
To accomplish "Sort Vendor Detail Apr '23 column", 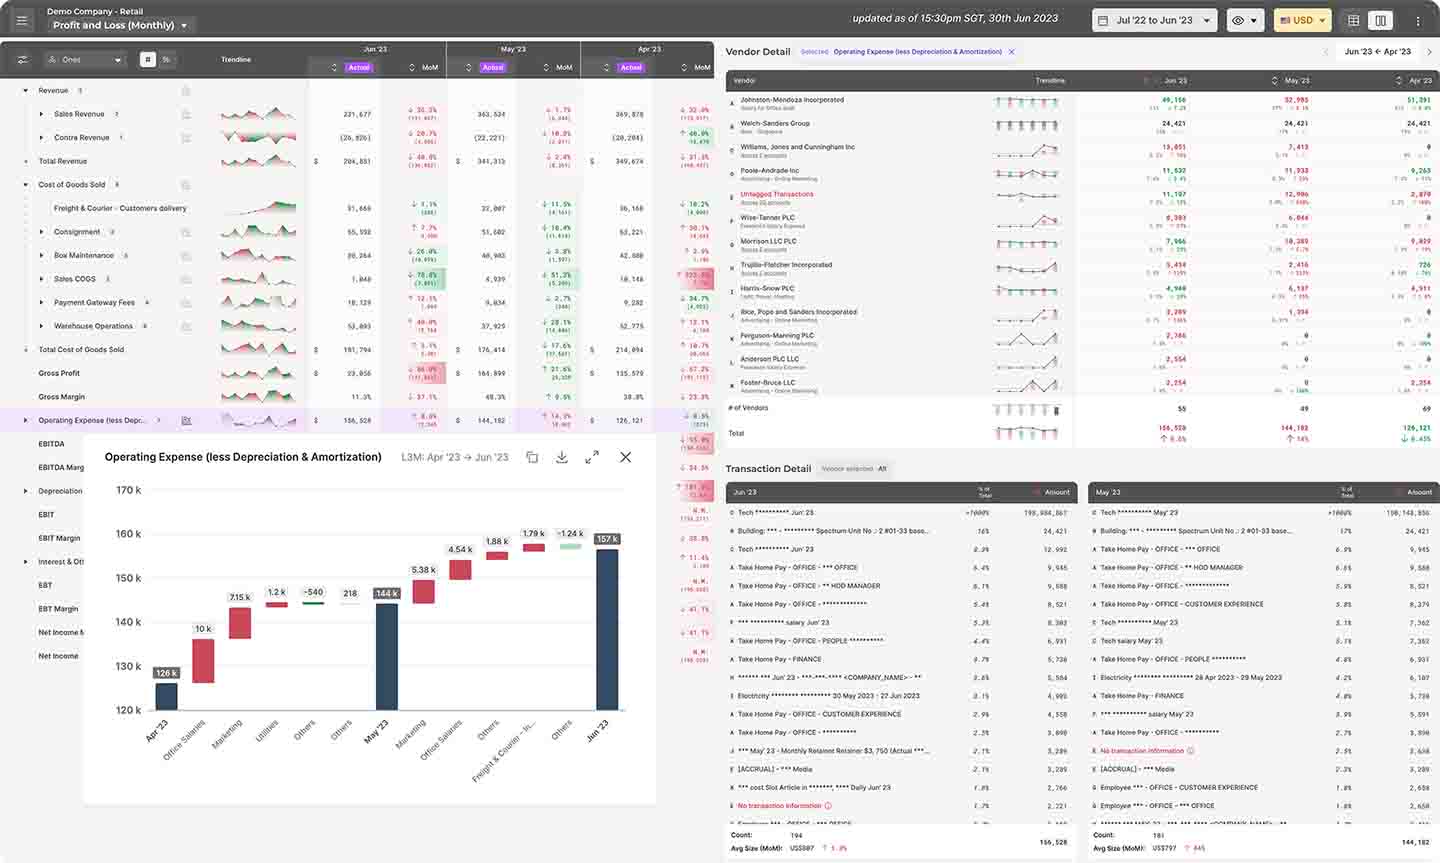I will point(1398,80).
